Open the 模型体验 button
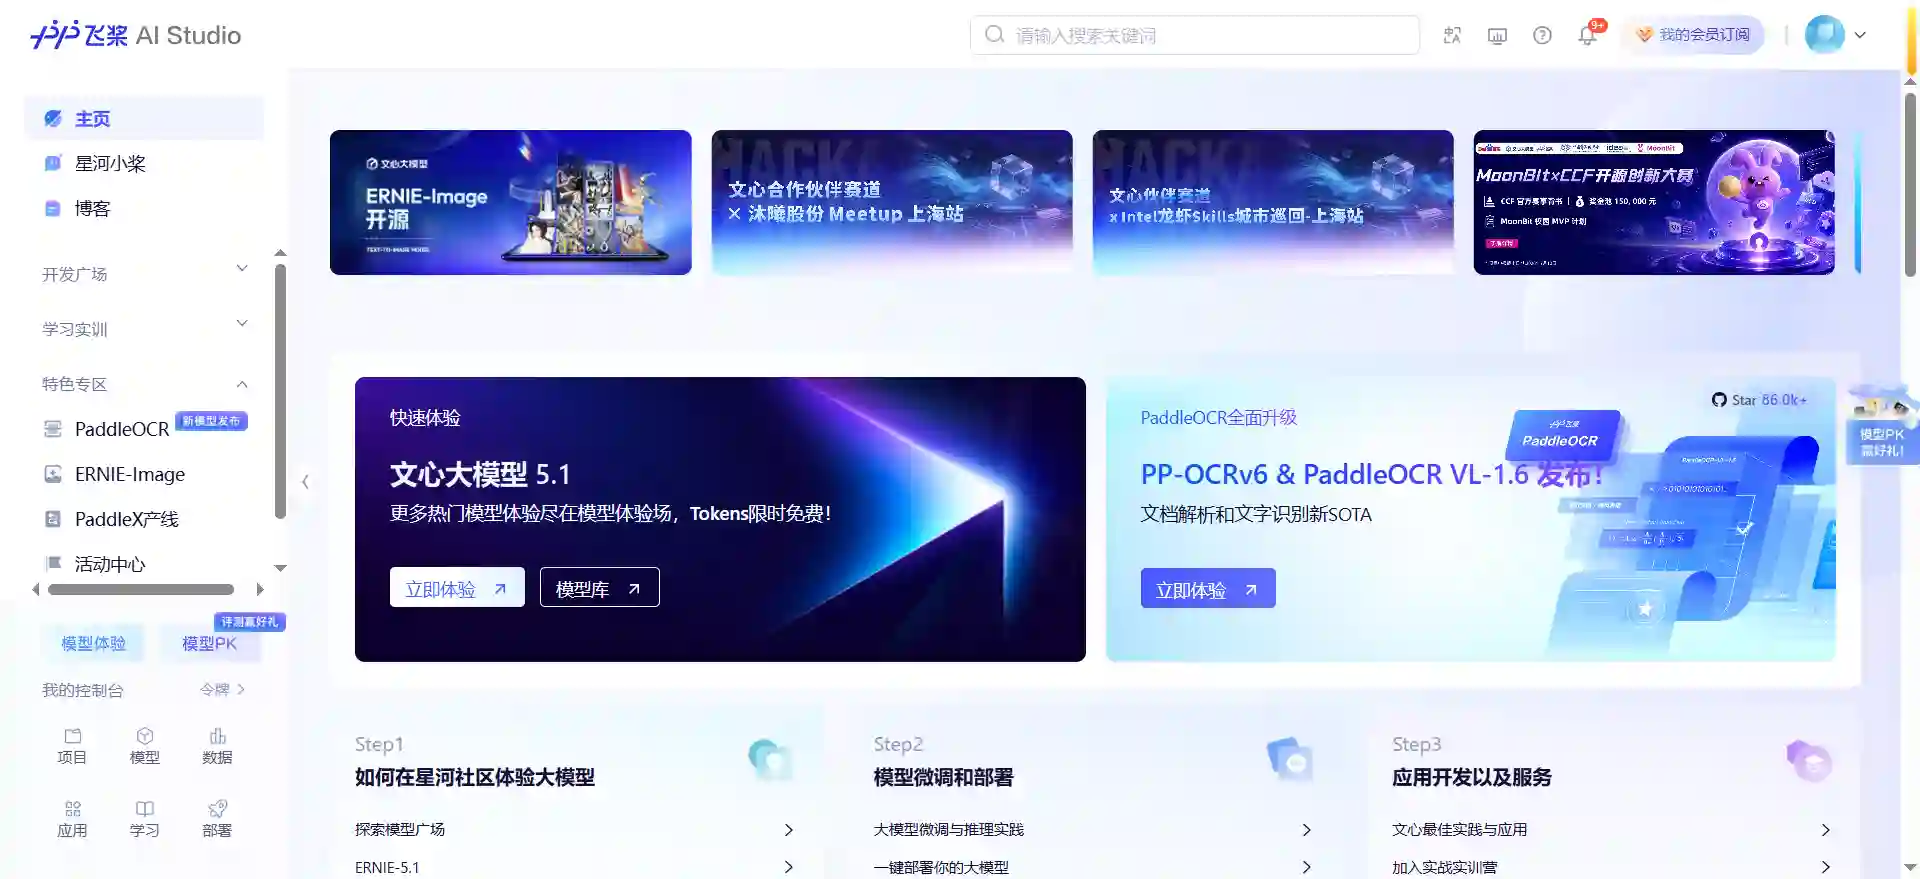Image resolution: width=1920 pixels, height=879 pixels. [x=93, y=643]
